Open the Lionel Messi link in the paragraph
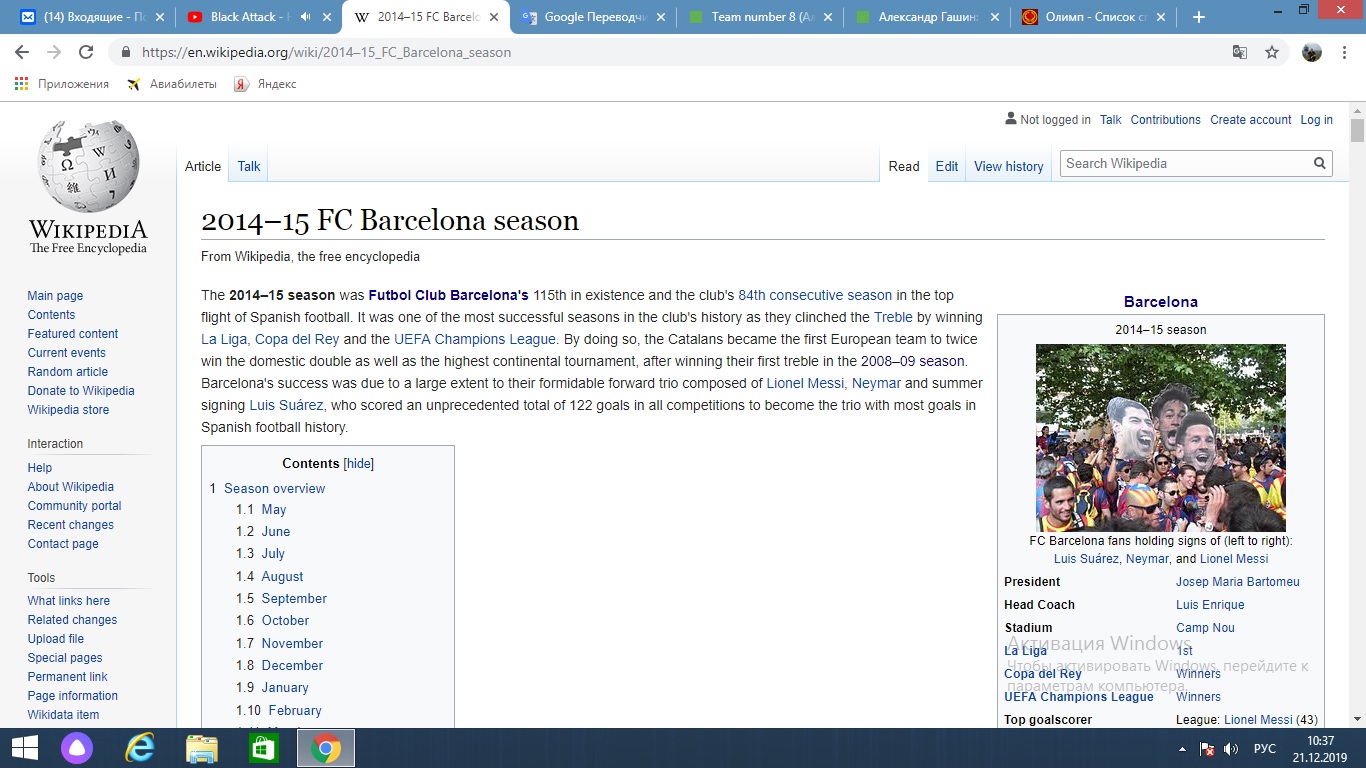Viewport: 1366px width, 768px height. [805, 383]
